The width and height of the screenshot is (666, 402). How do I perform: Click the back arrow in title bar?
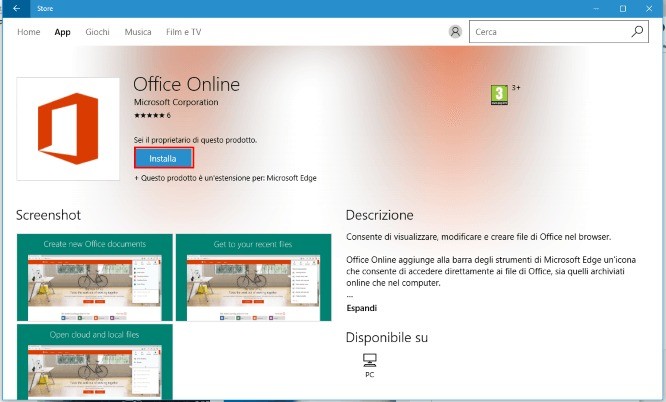click(17, 8)
